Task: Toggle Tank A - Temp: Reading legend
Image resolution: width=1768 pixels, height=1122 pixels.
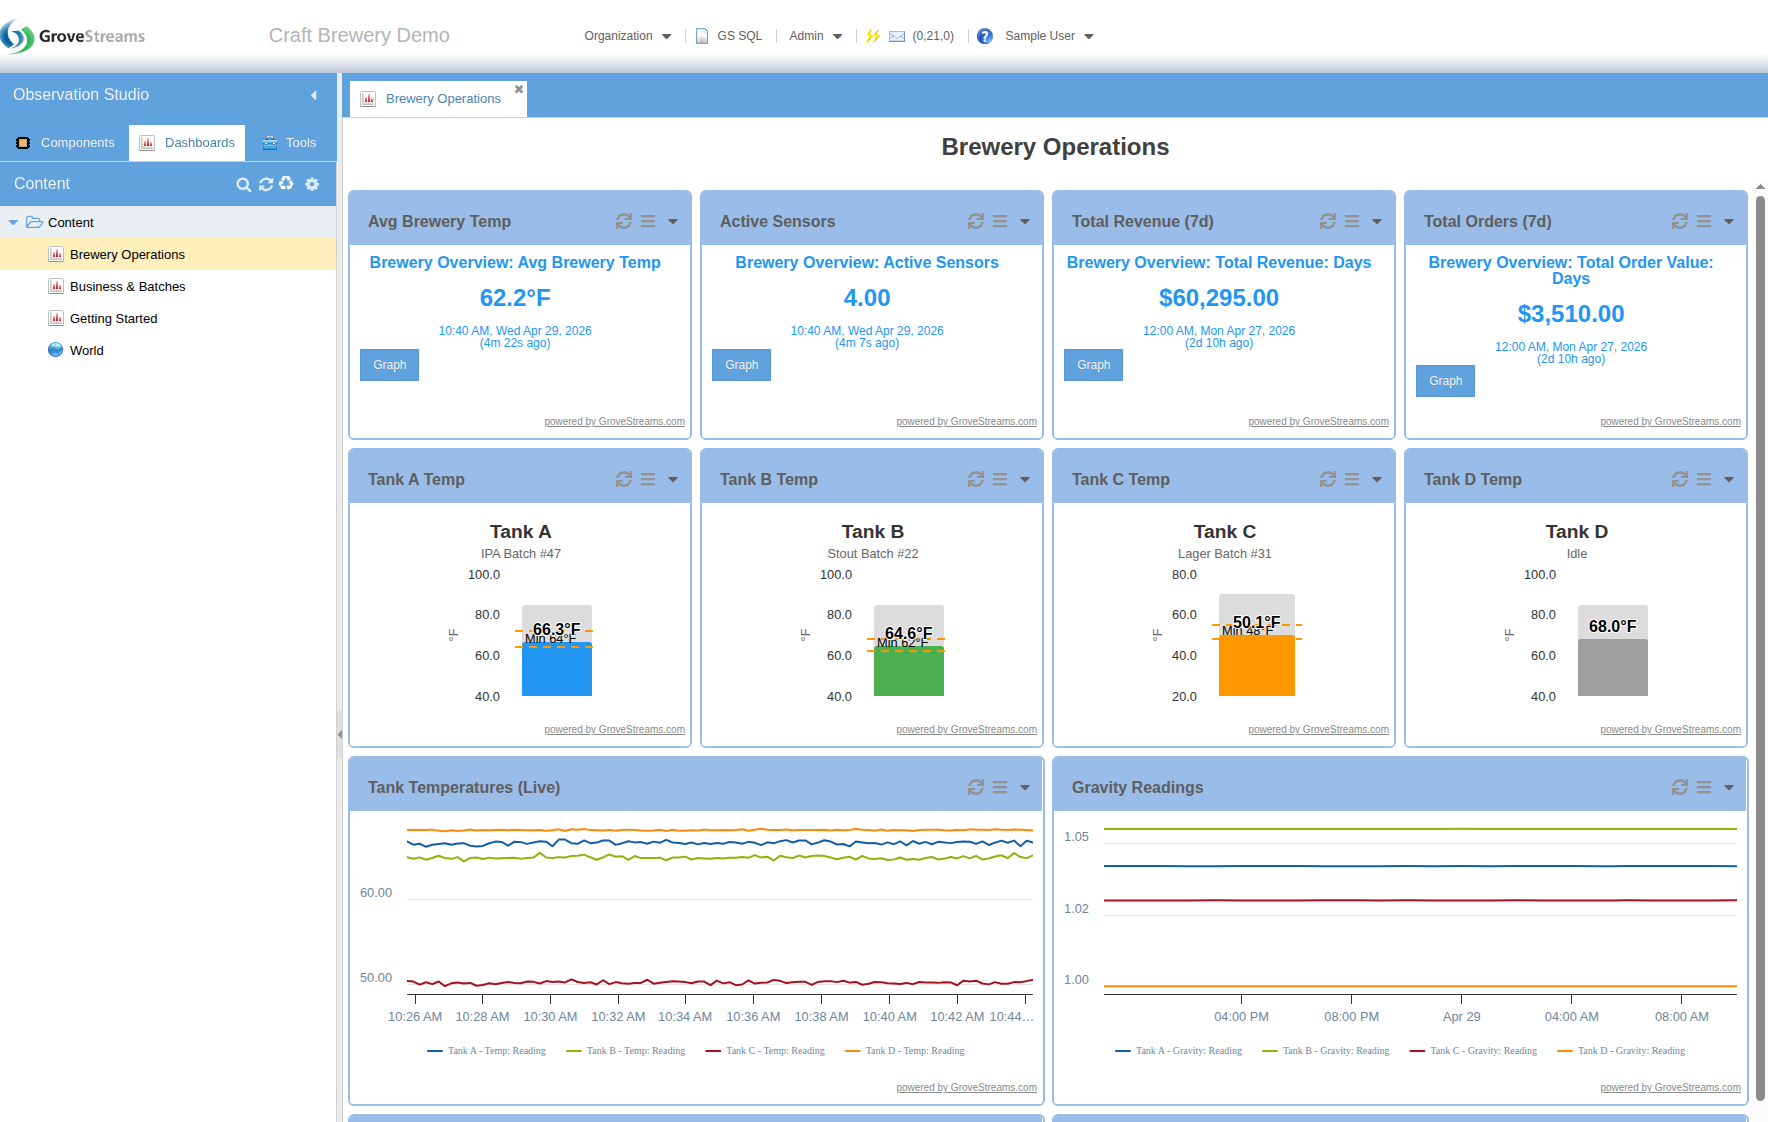Action: 486,1051
